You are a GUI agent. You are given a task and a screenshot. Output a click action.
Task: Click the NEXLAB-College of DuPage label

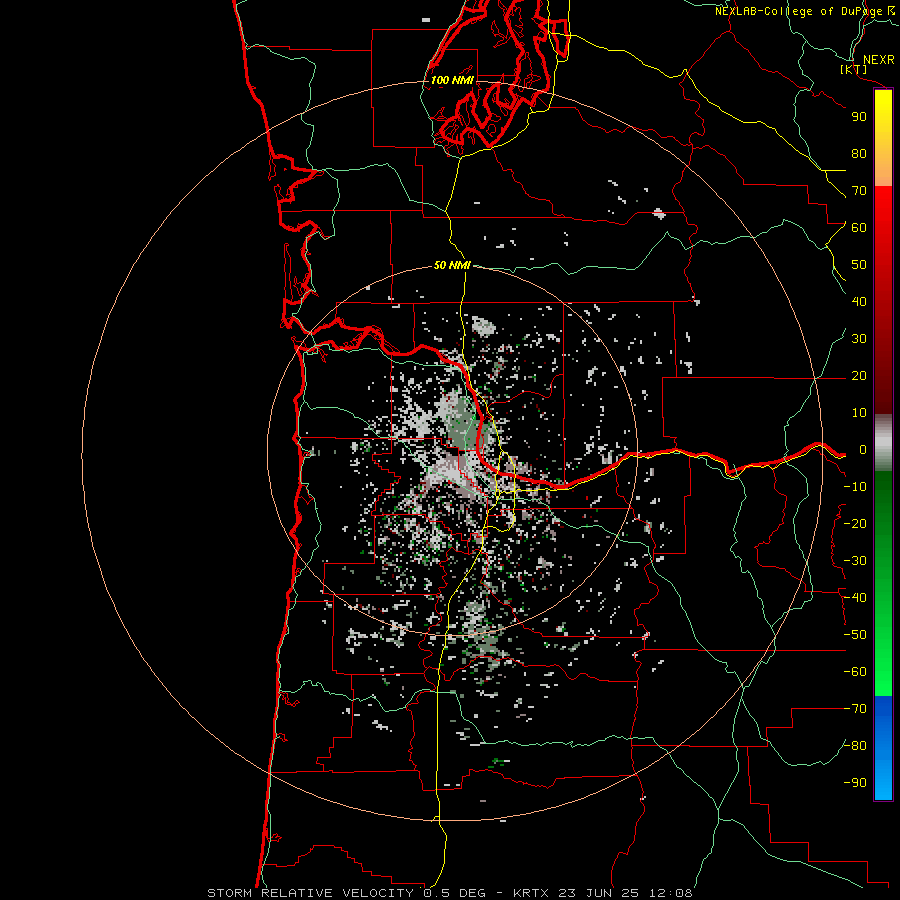(799, 11)
